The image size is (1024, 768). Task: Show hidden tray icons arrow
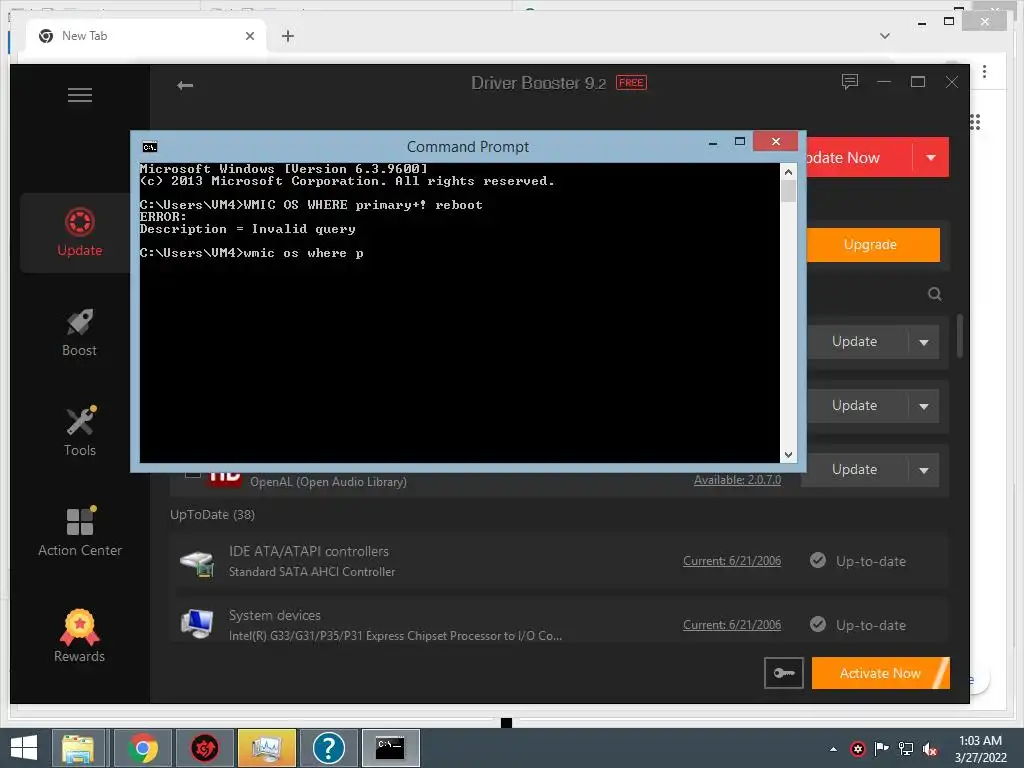pos(833,749)
